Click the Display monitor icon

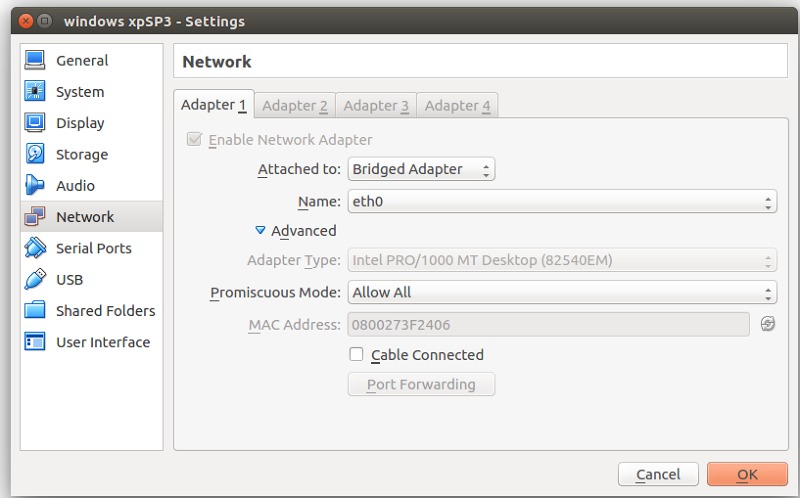click(x=35, y=123)
